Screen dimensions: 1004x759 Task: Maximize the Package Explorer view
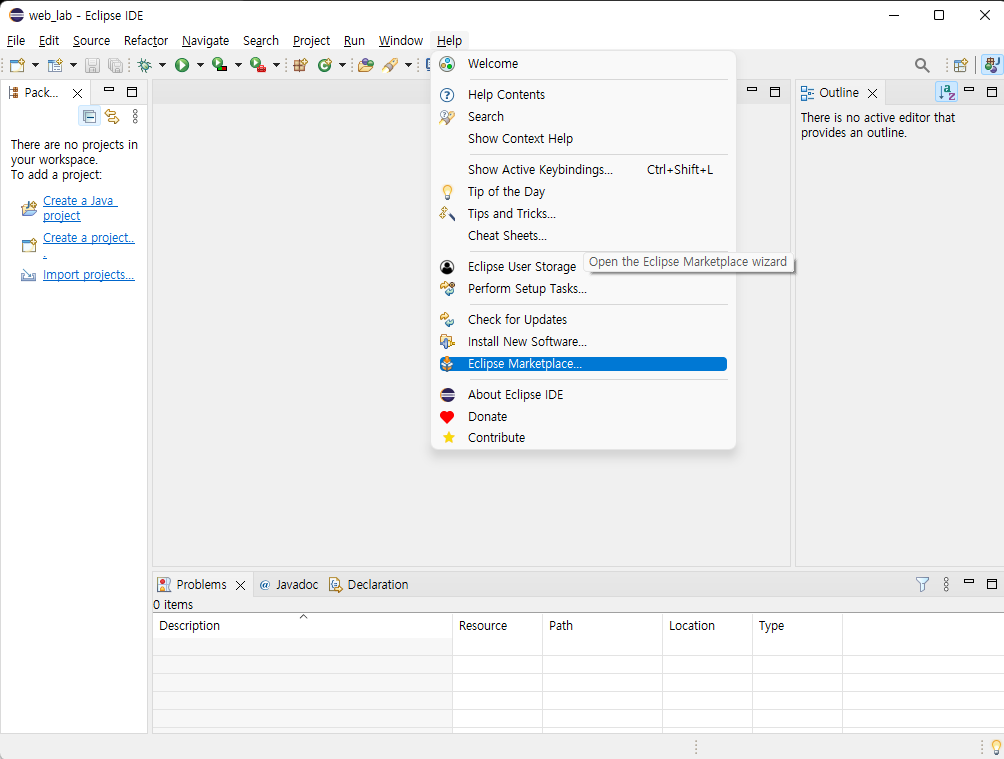coord(132,92)
